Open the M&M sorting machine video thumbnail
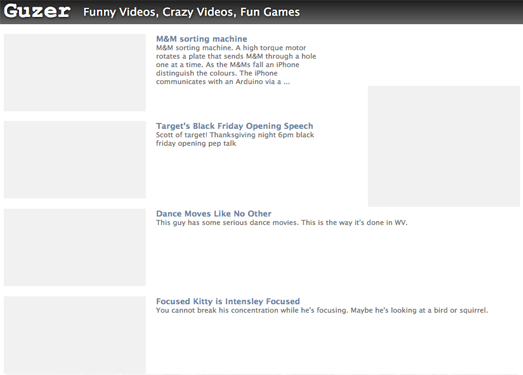 (75, 72)
